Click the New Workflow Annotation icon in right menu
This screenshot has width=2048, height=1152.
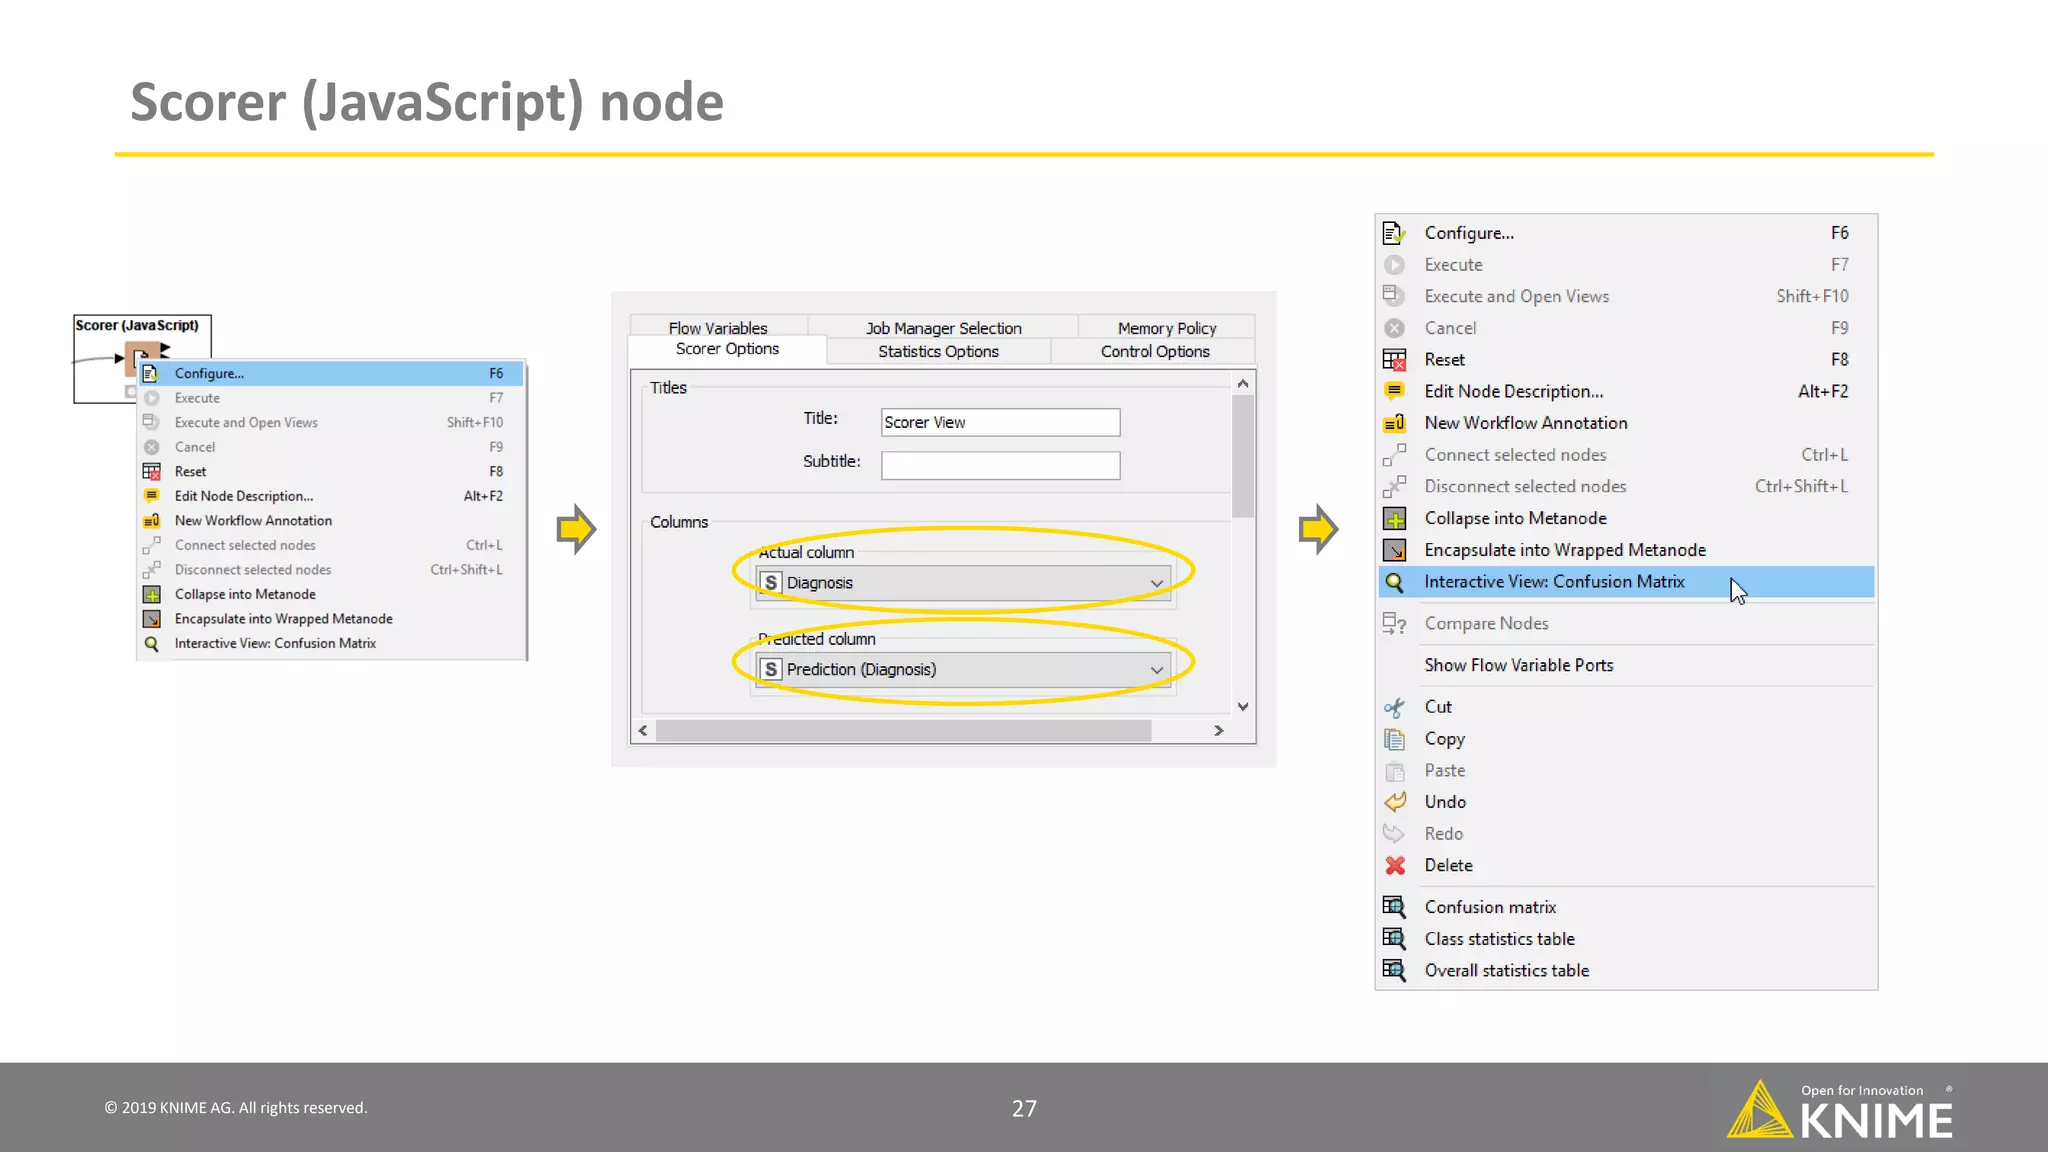[1394, 423]
